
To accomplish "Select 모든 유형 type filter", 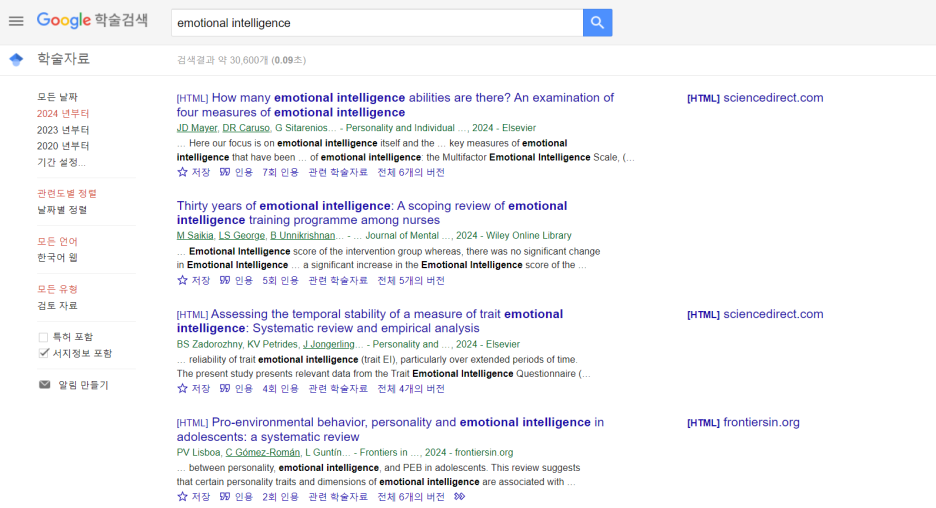I will pos(57,289).
